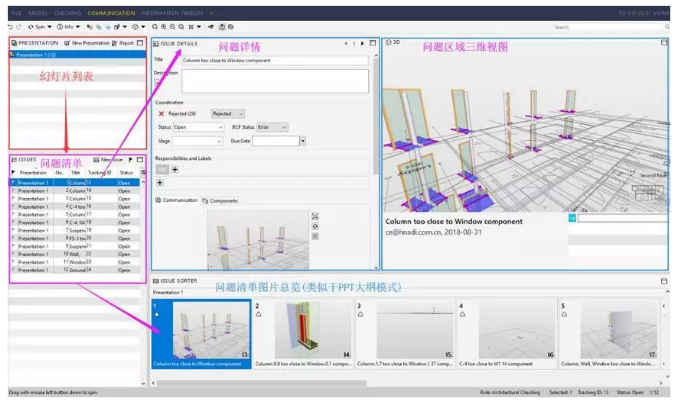Switch to the Communication tab
Viewport: 675px width, 409px height.
pos(176,200)
